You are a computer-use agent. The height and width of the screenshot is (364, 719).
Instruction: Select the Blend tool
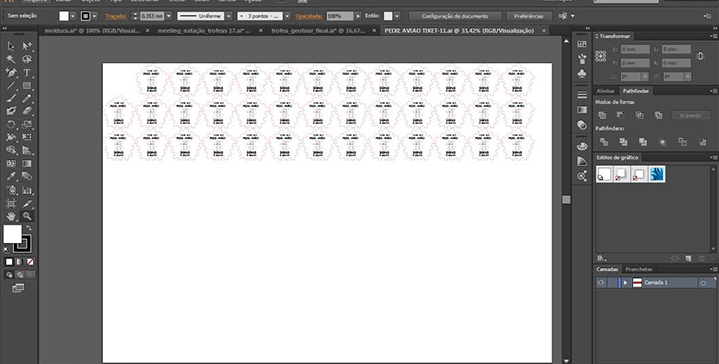27,176
